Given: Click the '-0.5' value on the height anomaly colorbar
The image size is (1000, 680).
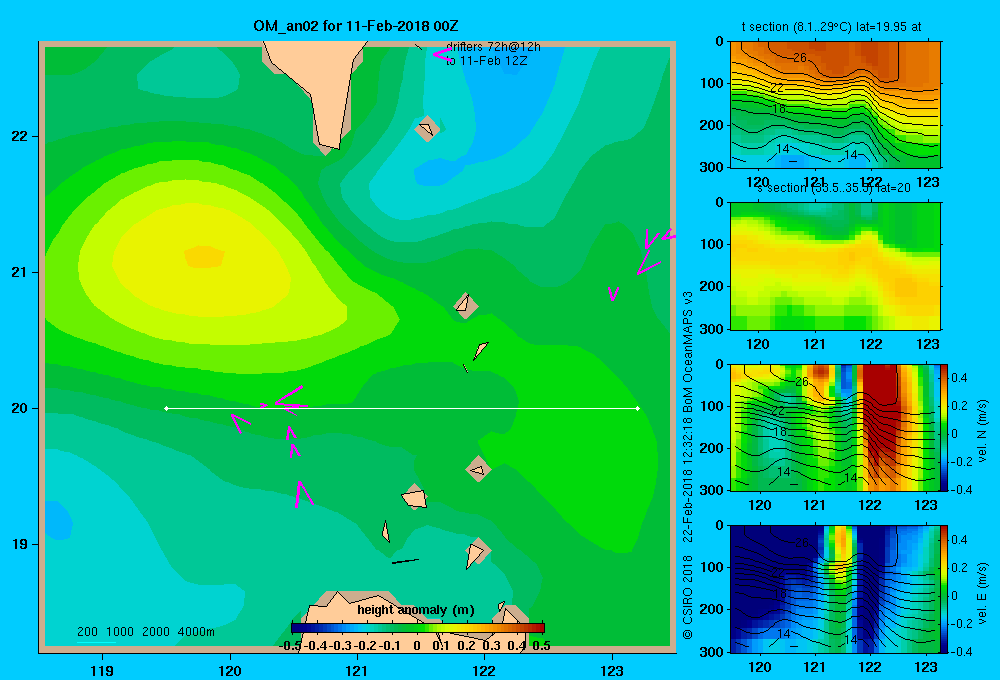Looking at the screenshot, I should click(x=291, y=646).
